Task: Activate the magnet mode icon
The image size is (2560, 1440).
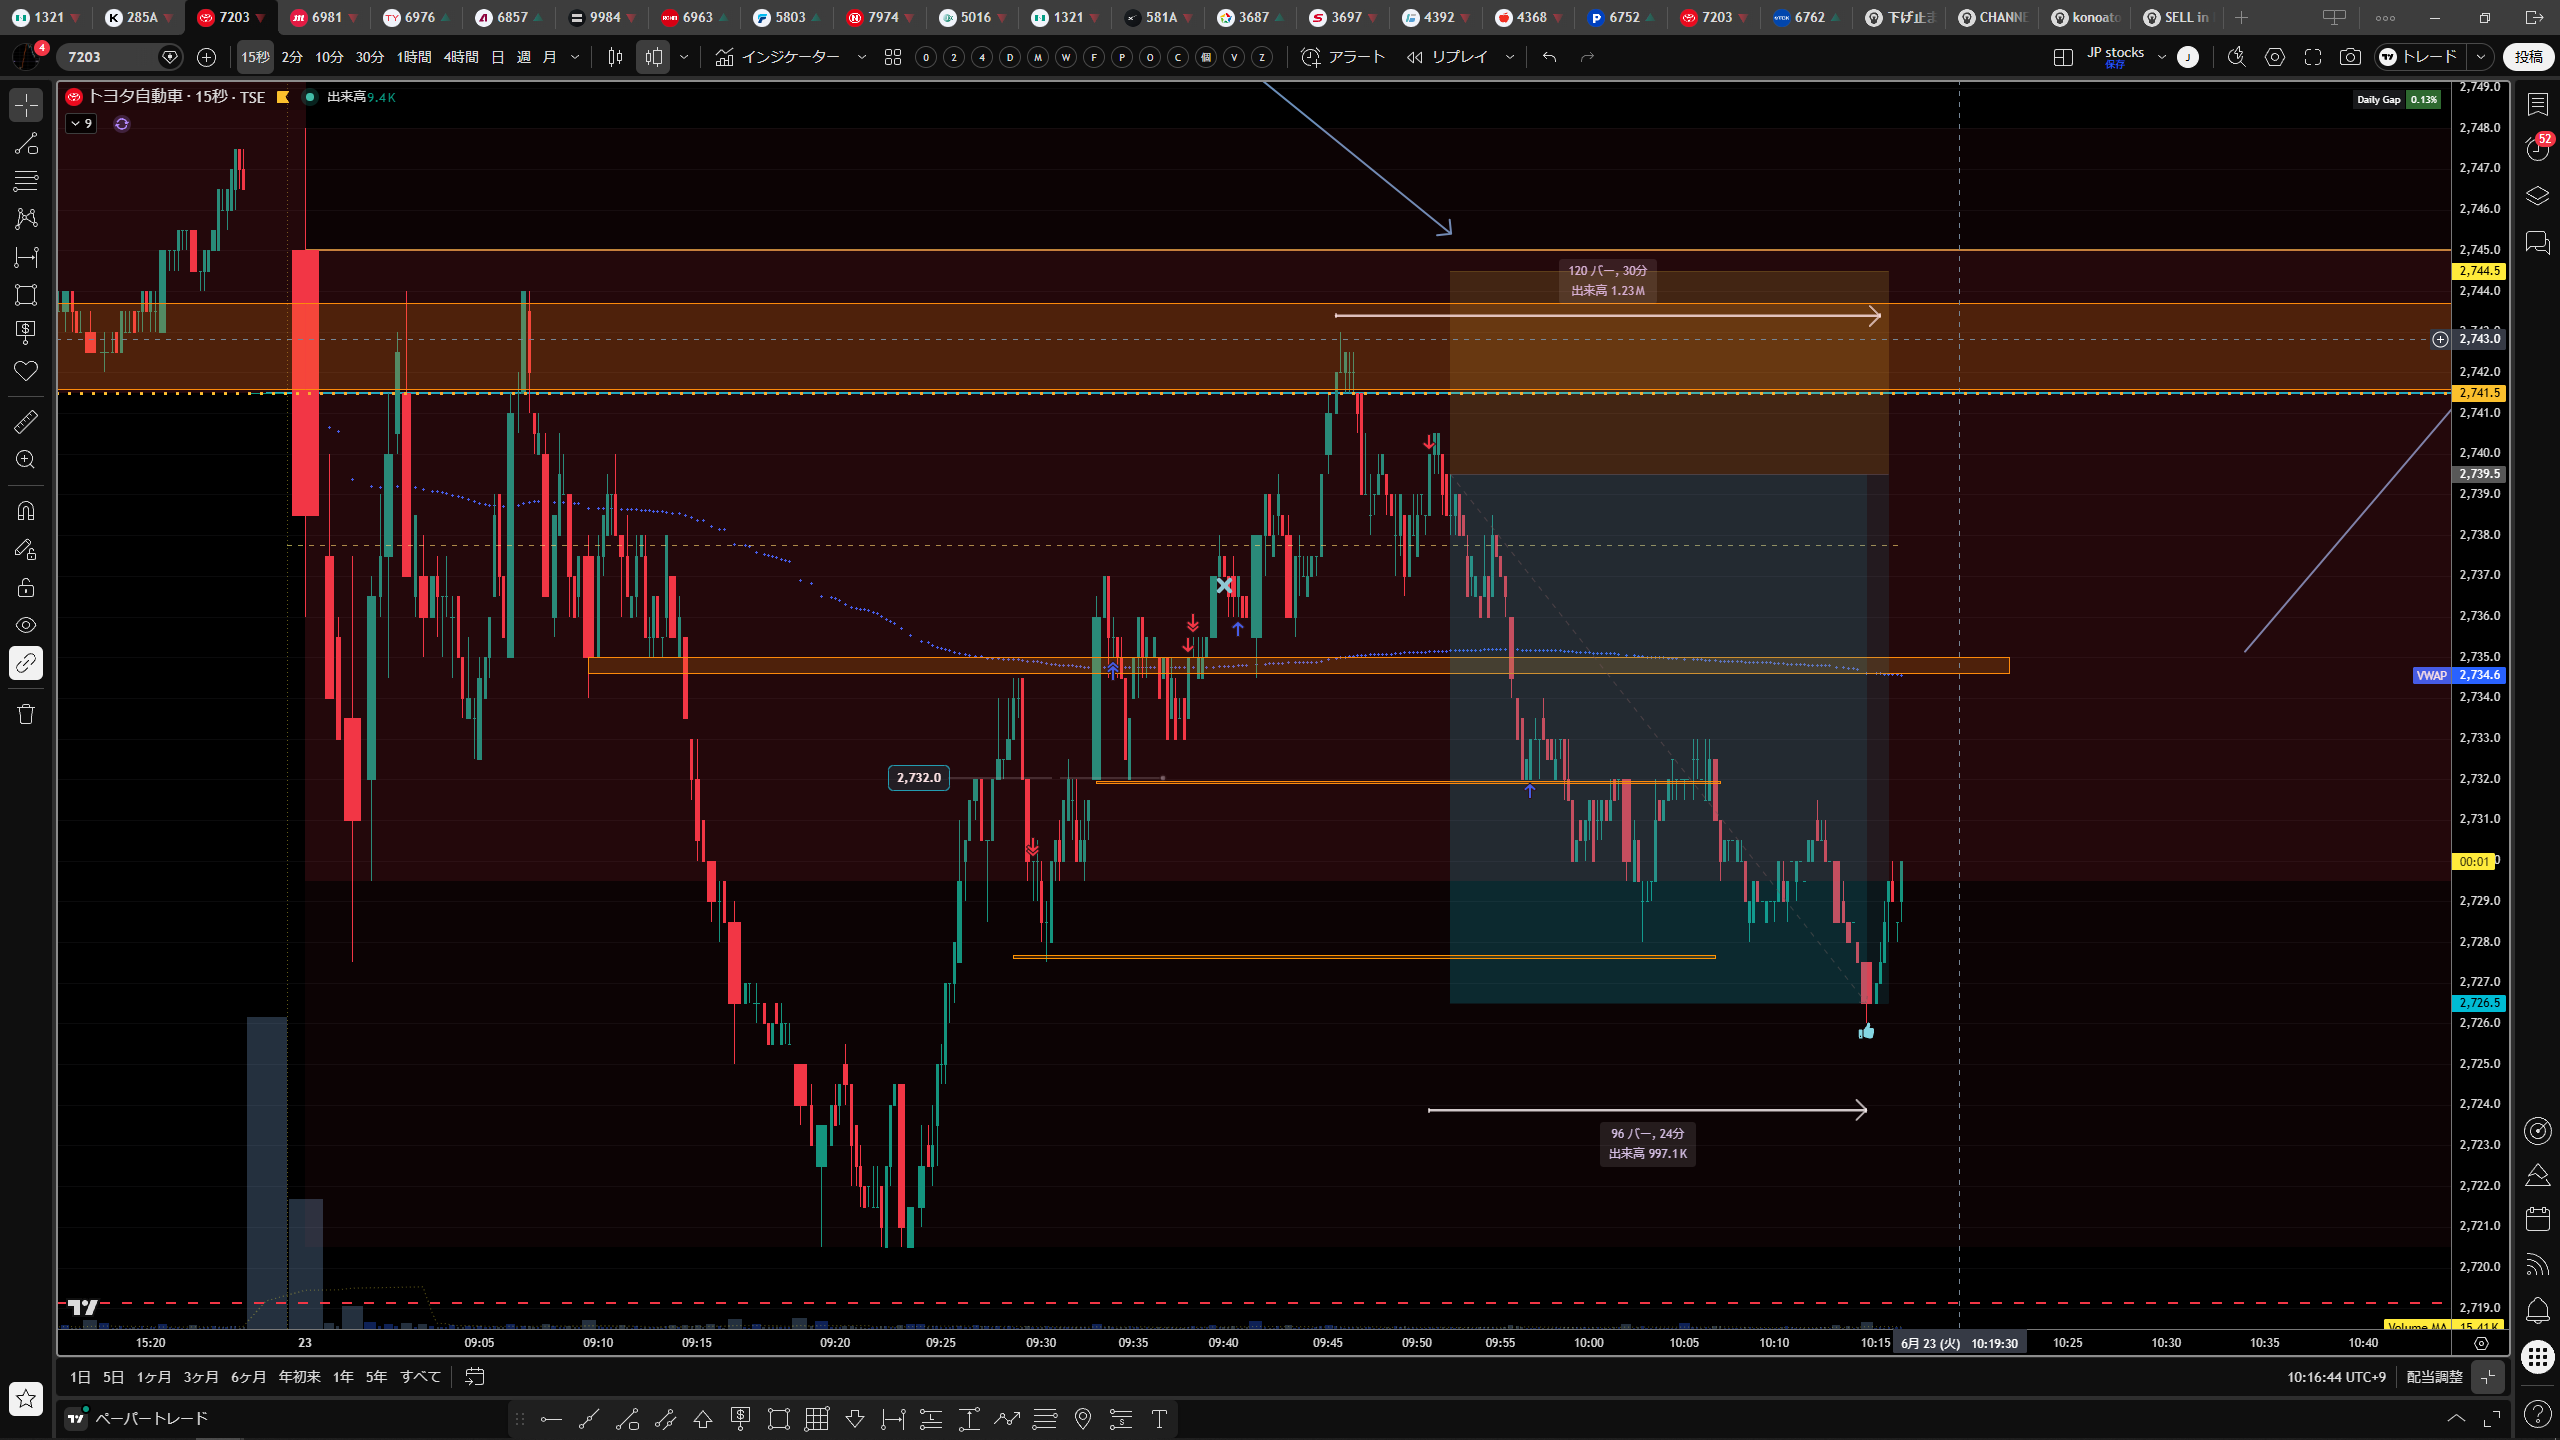Action: pos(26,511)
